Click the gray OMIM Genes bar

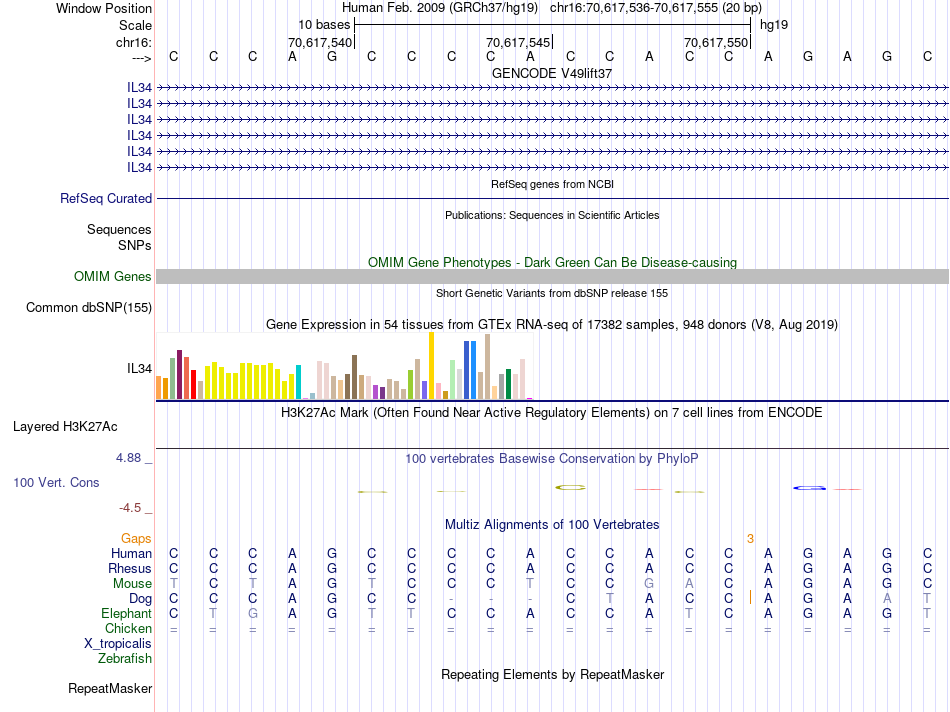552,276
